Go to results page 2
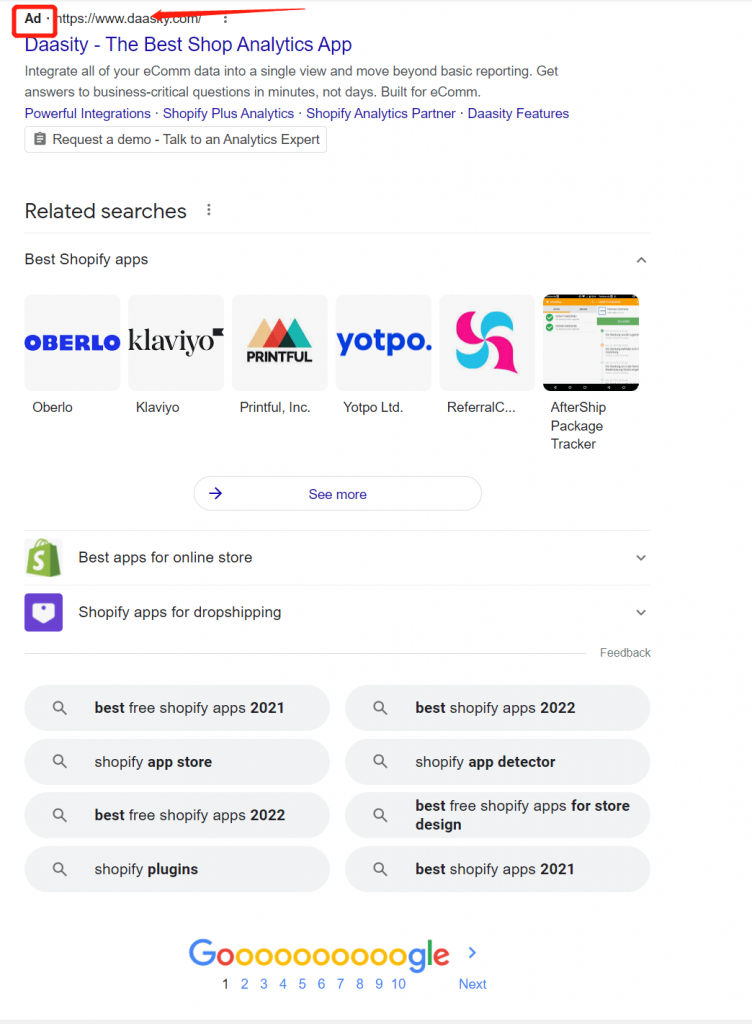 pyautogui.click(x=245, y=984)
